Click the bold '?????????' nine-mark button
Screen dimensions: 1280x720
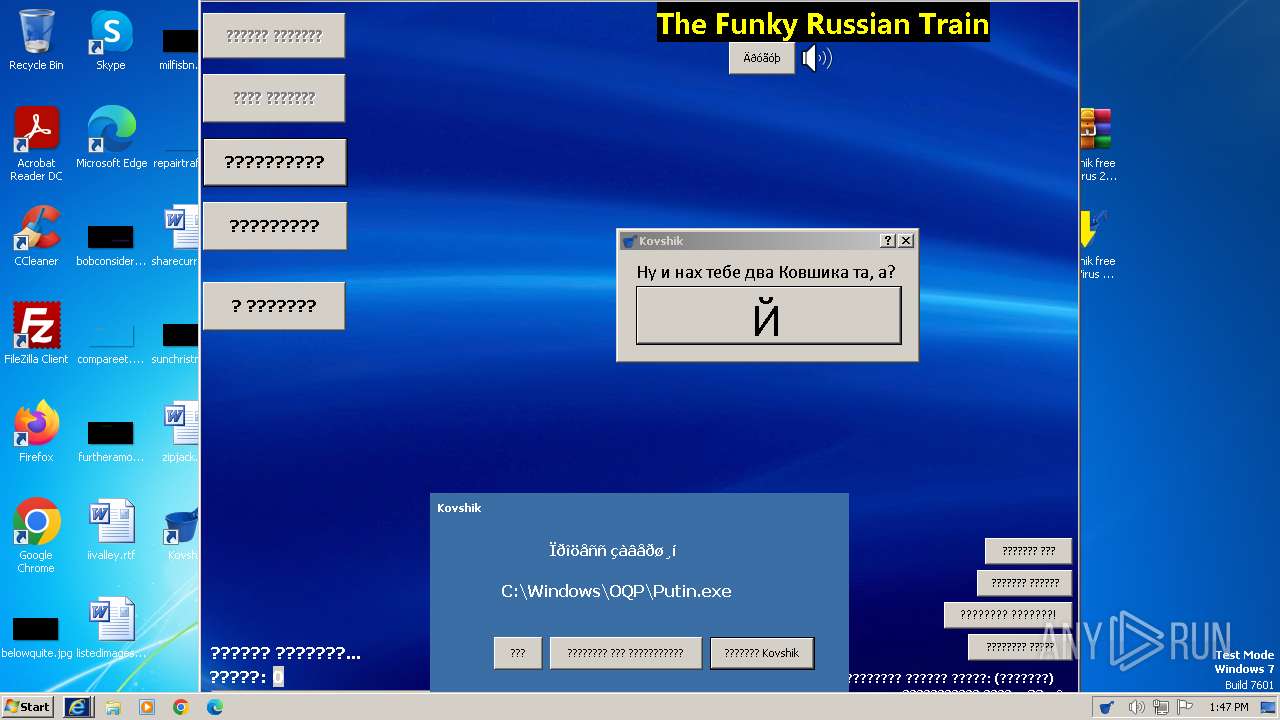[x=274, y=226]
